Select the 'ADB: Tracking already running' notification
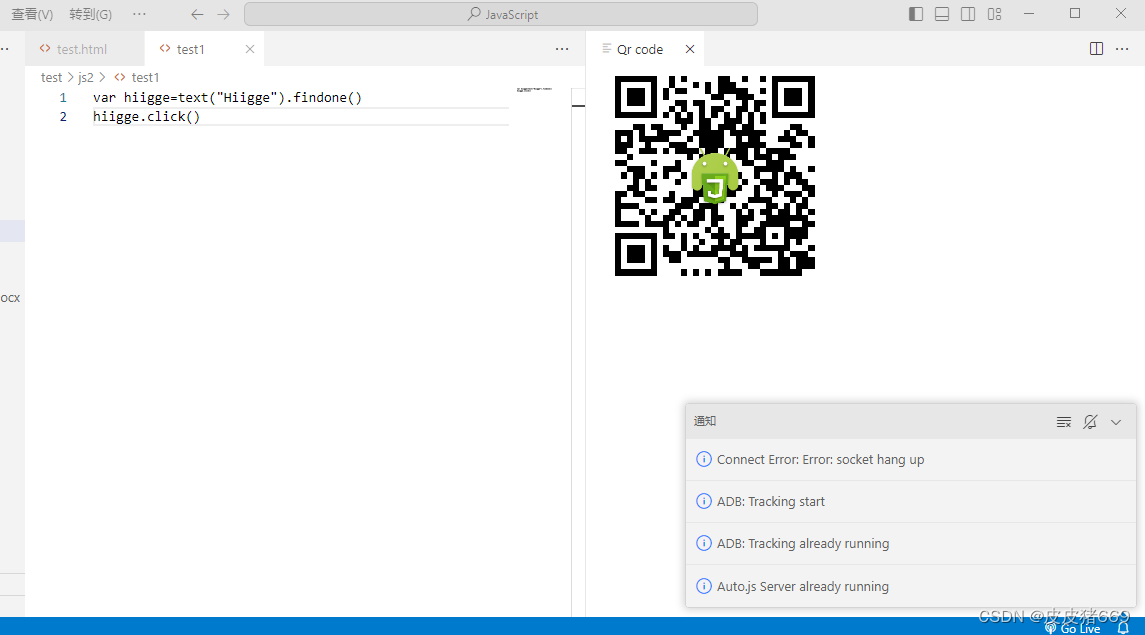The width and height of the screenshot is (1145, 635). 911,544
